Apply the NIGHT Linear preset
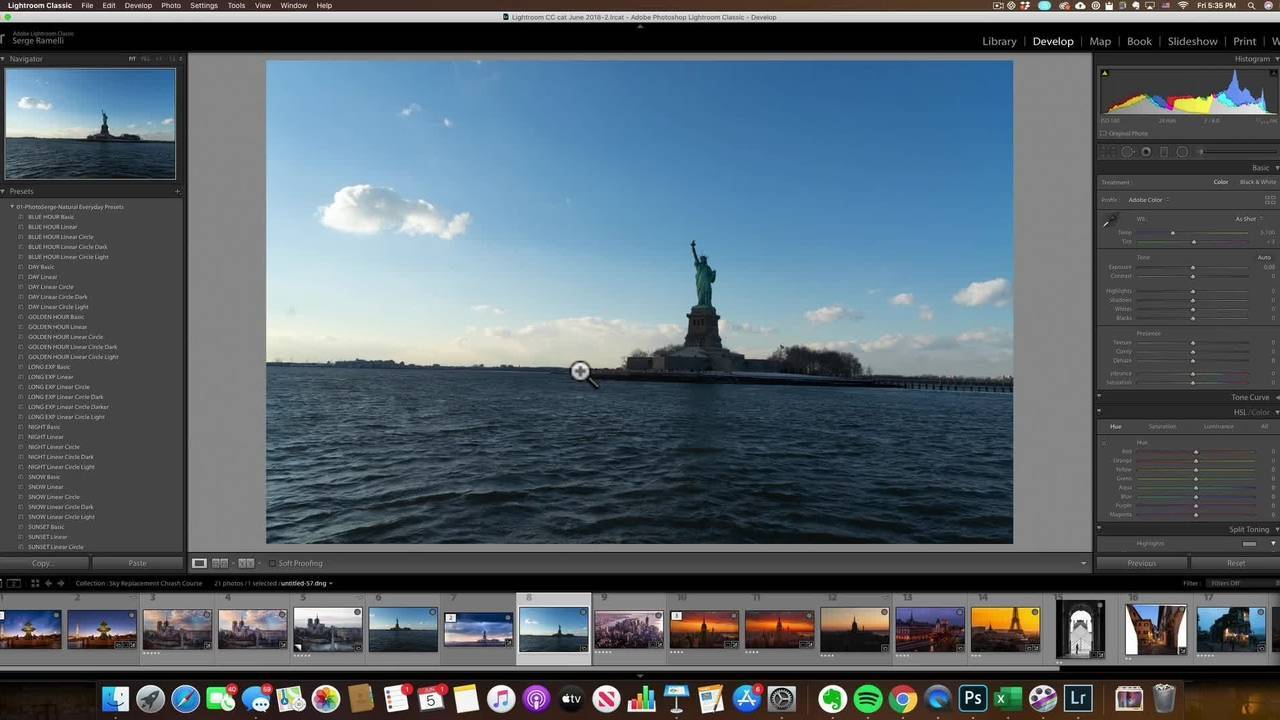1280x720 pixels. (x=46, y=437)
